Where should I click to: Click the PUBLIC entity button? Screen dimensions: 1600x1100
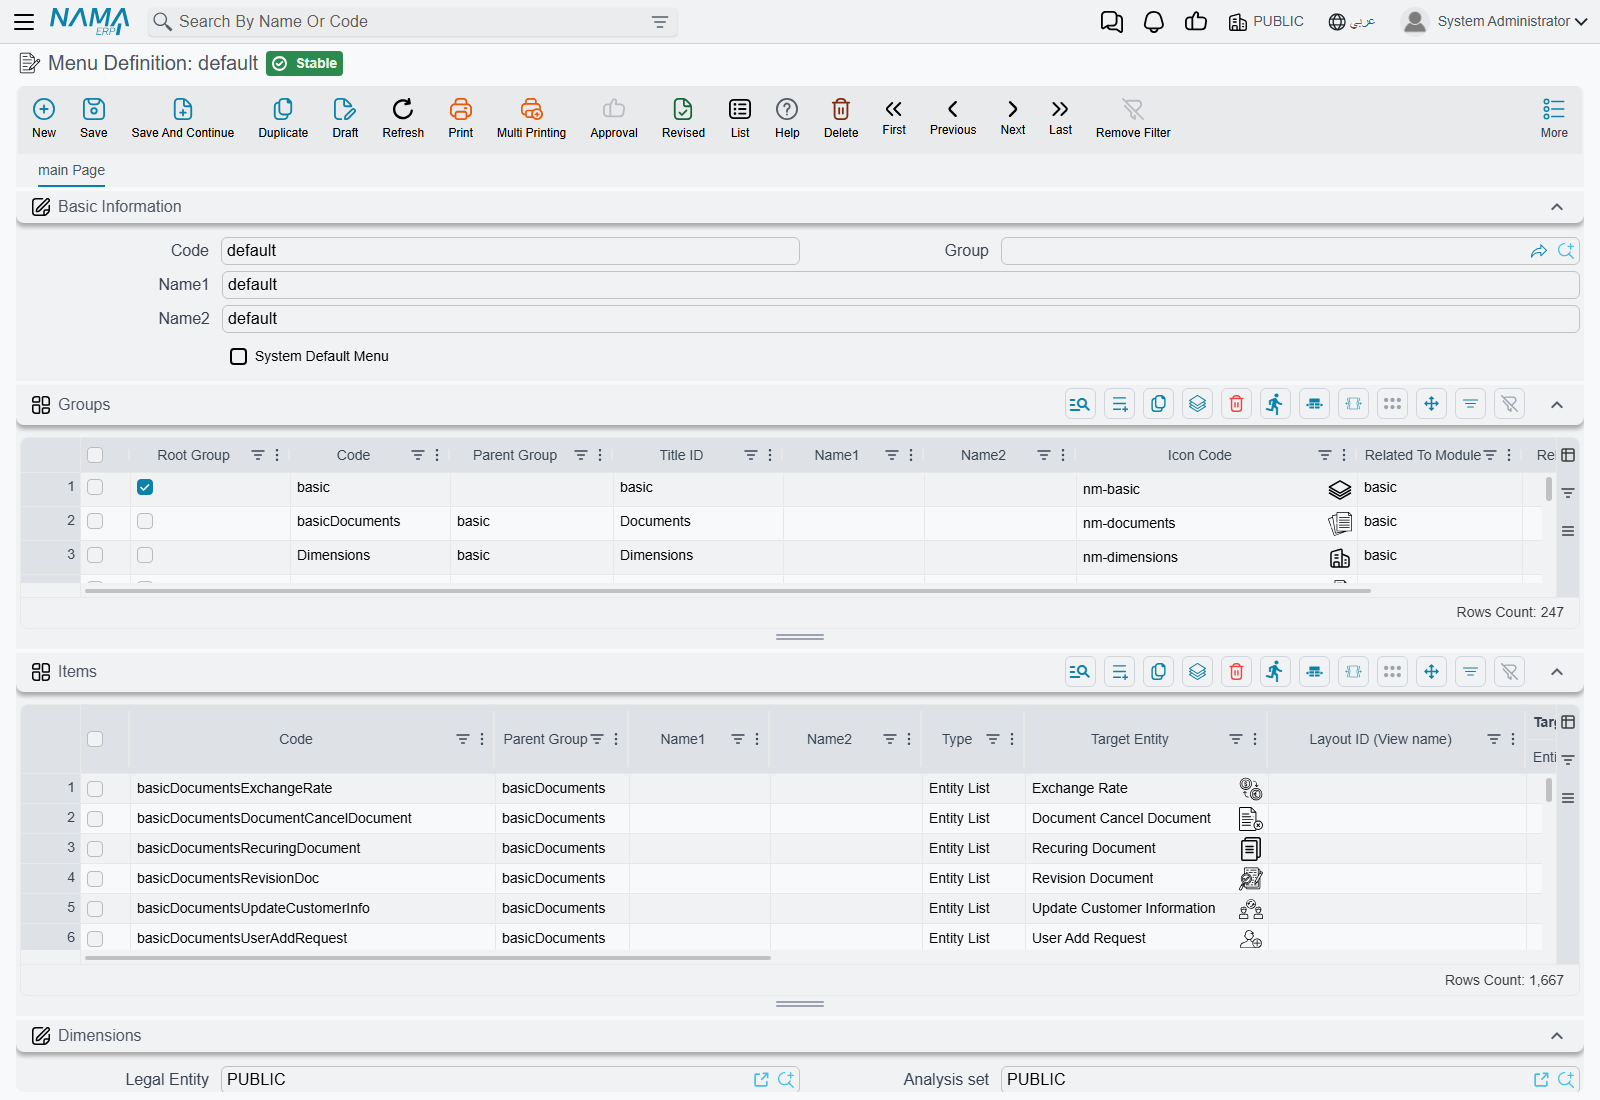tap(1266, 21)
